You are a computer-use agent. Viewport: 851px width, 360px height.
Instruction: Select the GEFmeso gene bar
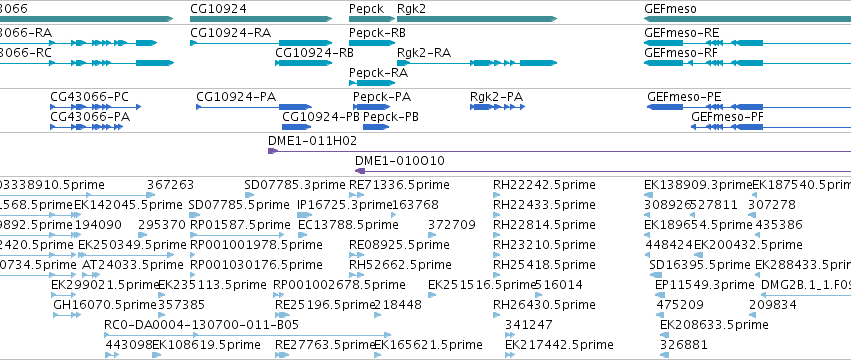point(747,19)
